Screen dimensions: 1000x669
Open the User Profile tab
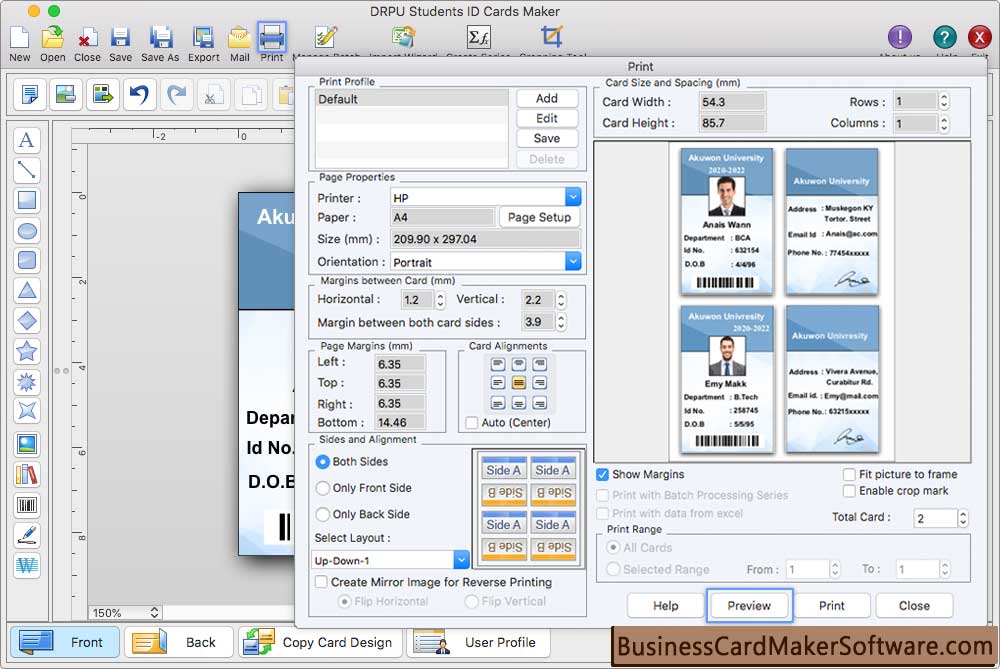[x=478, y=642]
